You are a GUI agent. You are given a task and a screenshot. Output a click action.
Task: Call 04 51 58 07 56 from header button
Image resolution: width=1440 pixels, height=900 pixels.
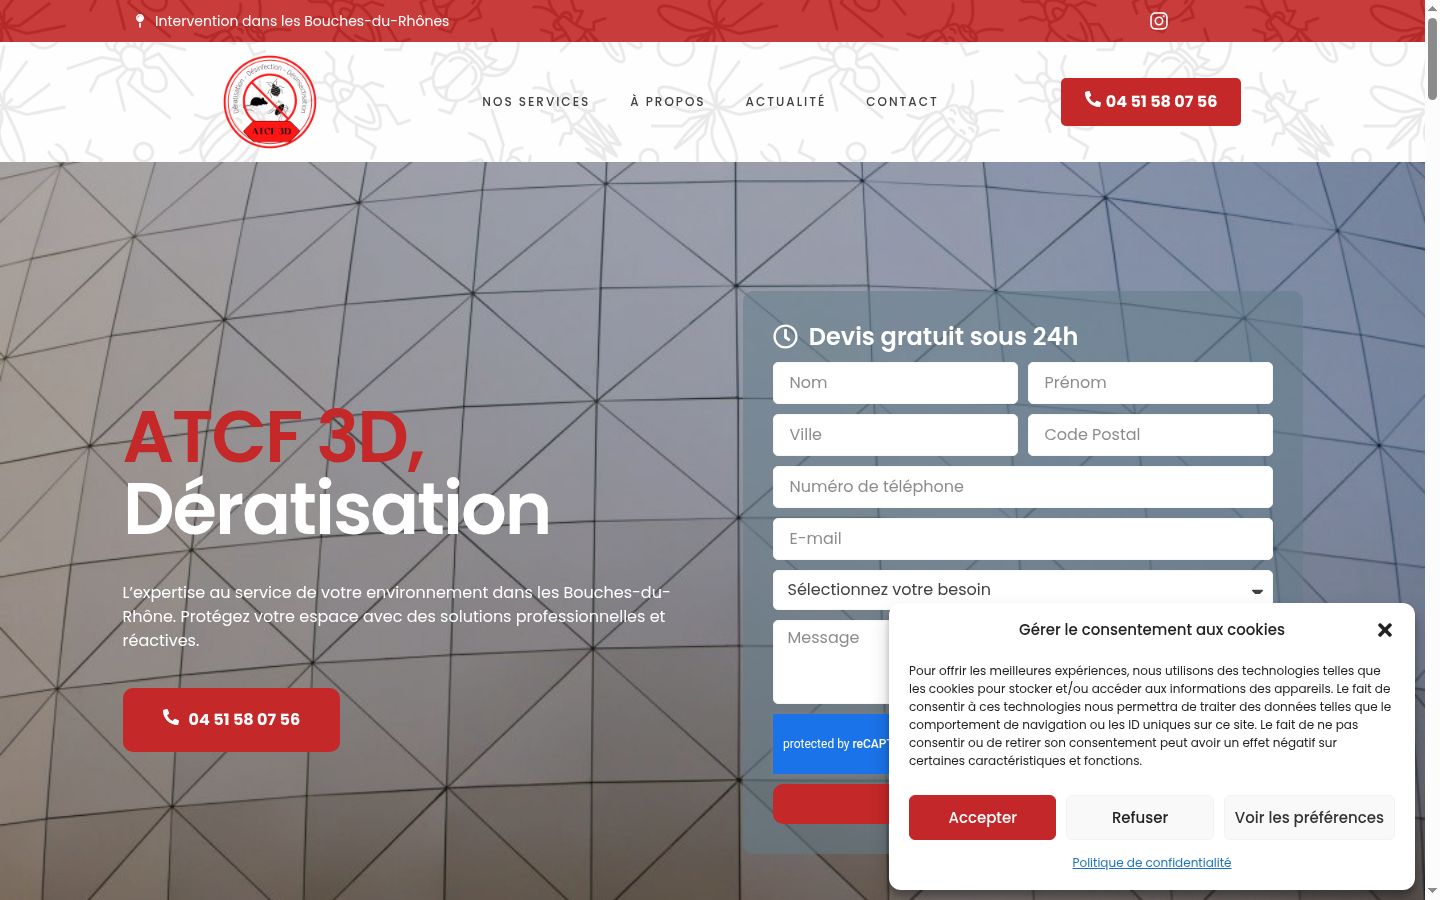pos(1151,102)
